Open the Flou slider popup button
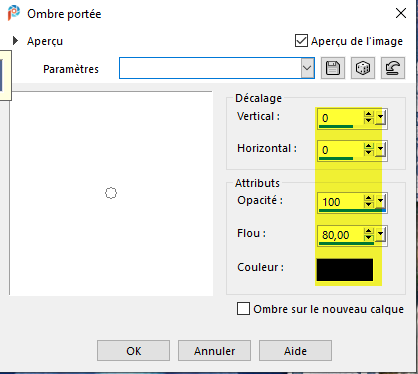This screenshot has height=374, width=418. pos(381,235)
